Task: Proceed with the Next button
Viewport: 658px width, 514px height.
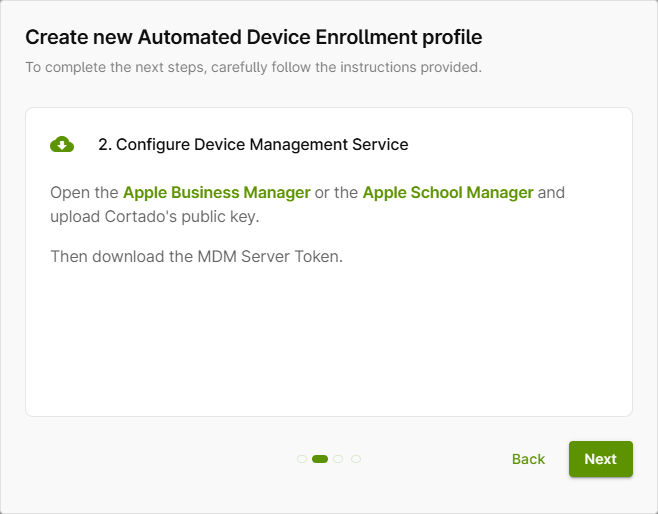Action: tap(601, 459)
